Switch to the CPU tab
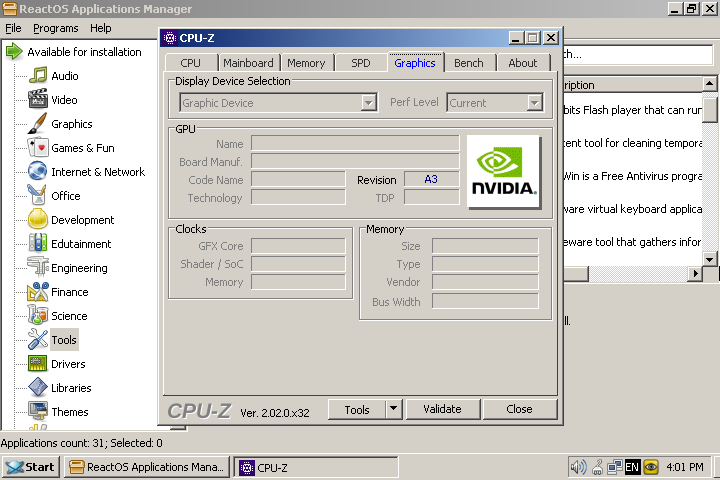 pyautogui.click(x=191, y=63)
